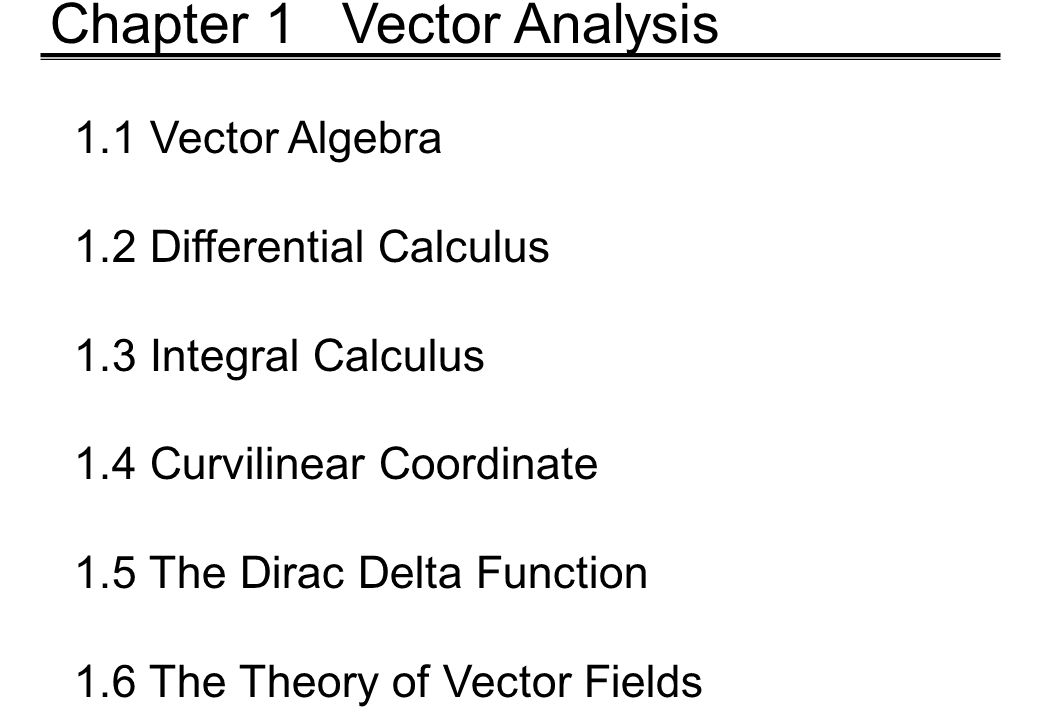Click the word 'Dirac' in item 1.5
The image size is (1040, 720).
292,573
